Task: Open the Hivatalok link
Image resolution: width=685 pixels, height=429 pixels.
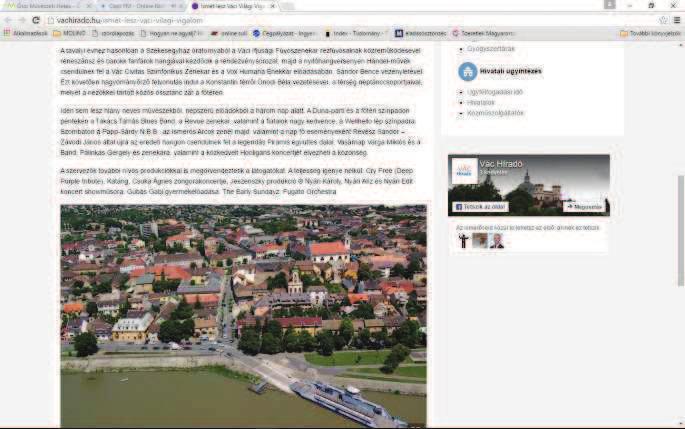Action: point(481,103)
